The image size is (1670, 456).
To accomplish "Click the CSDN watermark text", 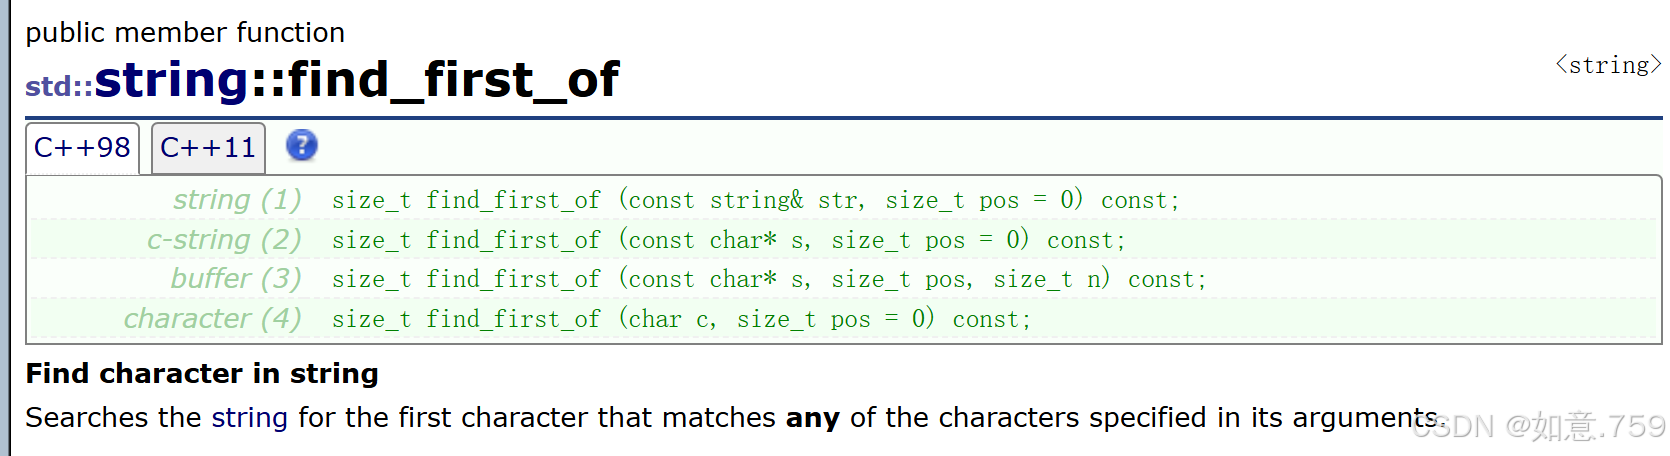I will [x=1539, y=427].
